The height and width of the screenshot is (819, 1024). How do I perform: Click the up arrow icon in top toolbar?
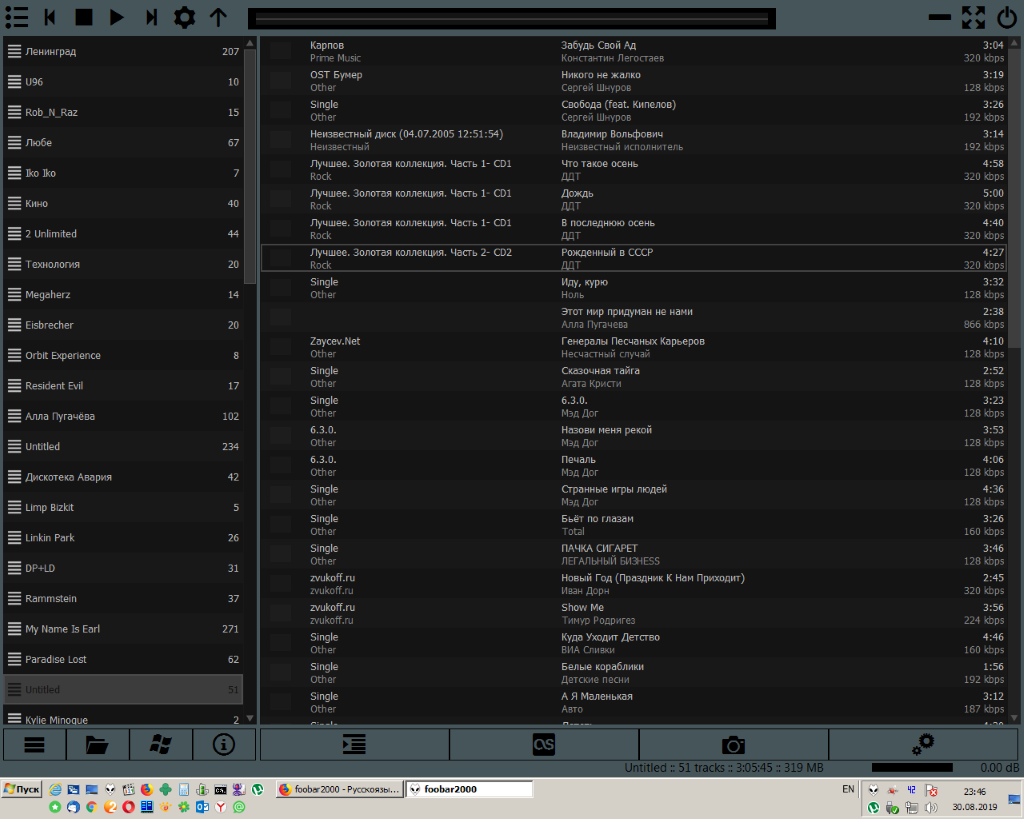click(218, 17)
